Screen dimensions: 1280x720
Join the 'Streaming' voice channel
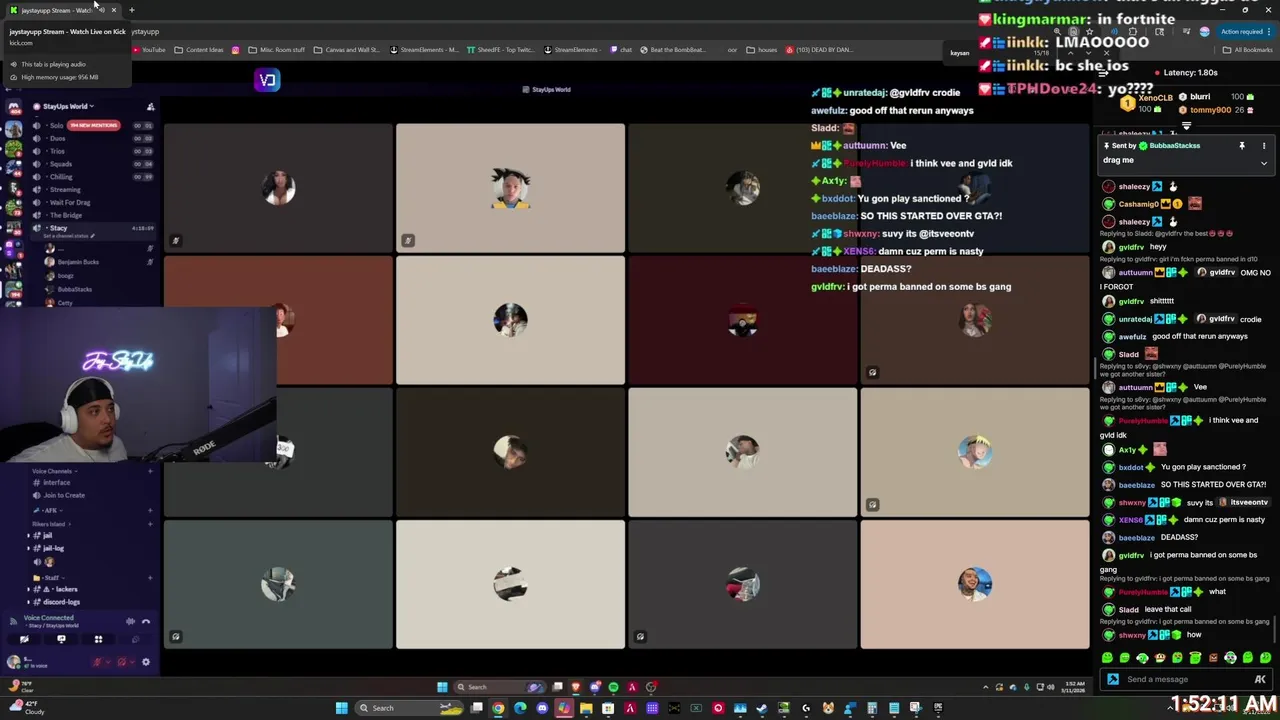(x=64, y=190)
